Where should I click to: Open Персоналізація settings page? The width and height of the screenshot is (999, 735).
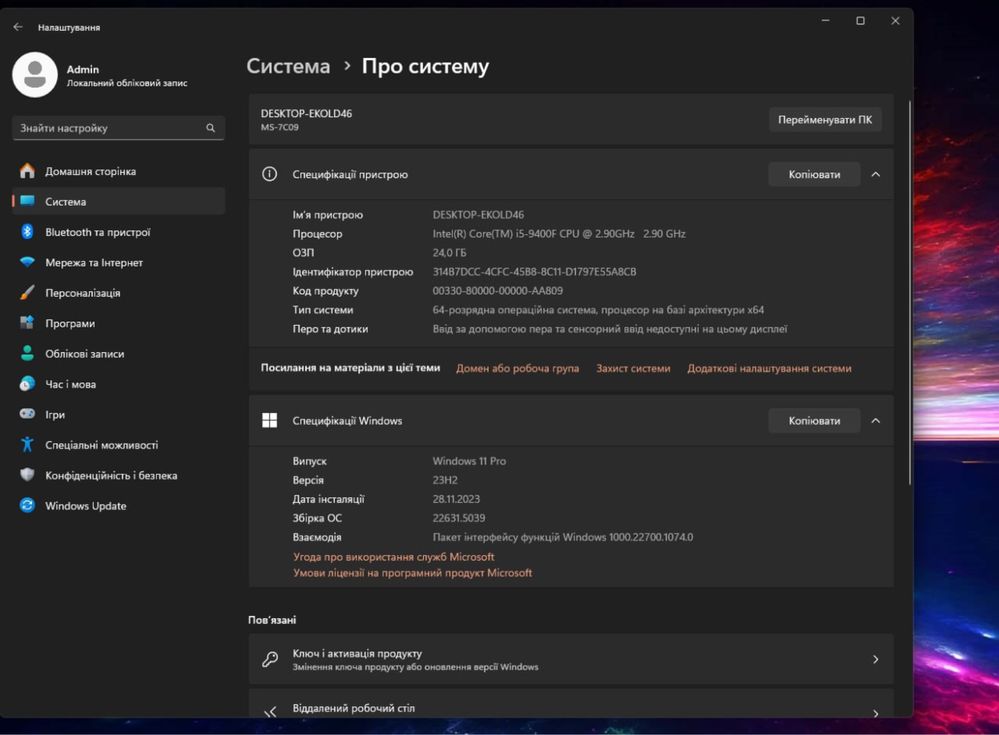pyautogui.click(x=119, y=292)
